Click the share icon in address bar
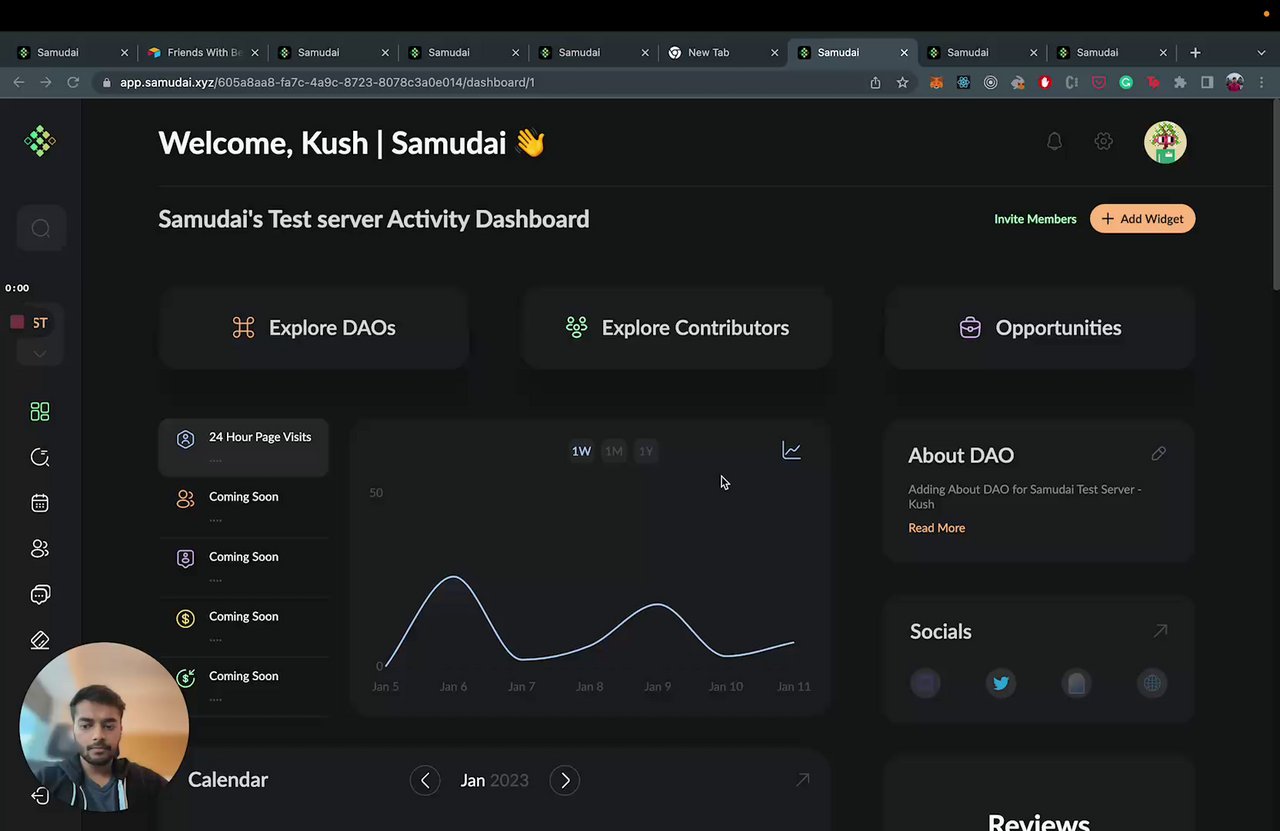 click(875, 82)
